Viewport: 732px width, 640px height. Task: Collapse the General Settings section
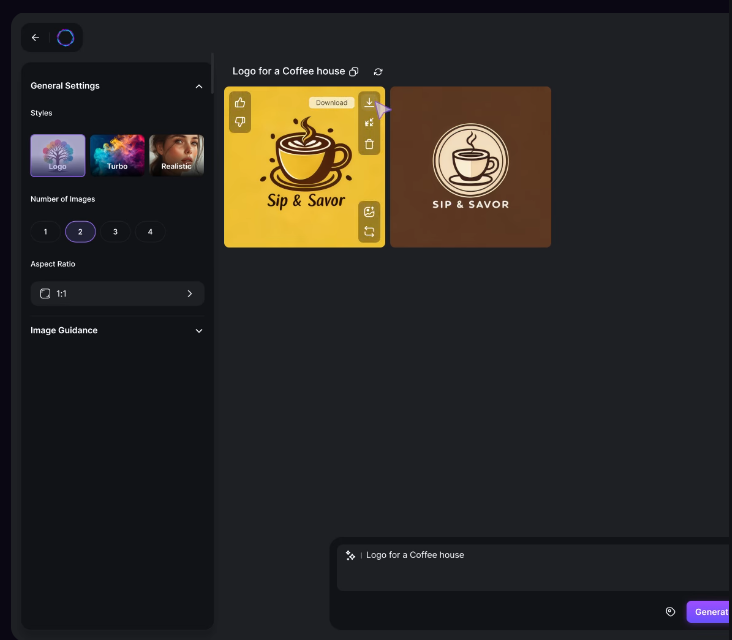pyautogui.click(x=199, y=86)
